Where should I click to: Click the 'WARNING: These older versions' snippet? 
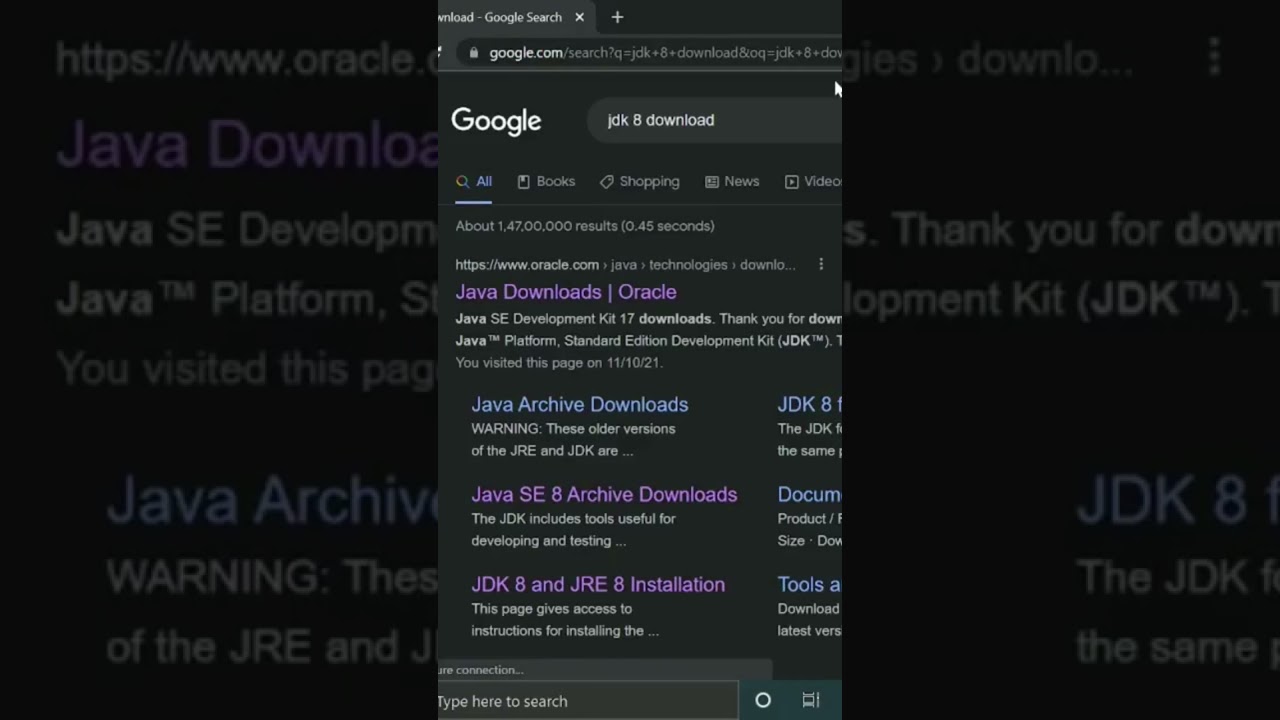pos(573,428)
